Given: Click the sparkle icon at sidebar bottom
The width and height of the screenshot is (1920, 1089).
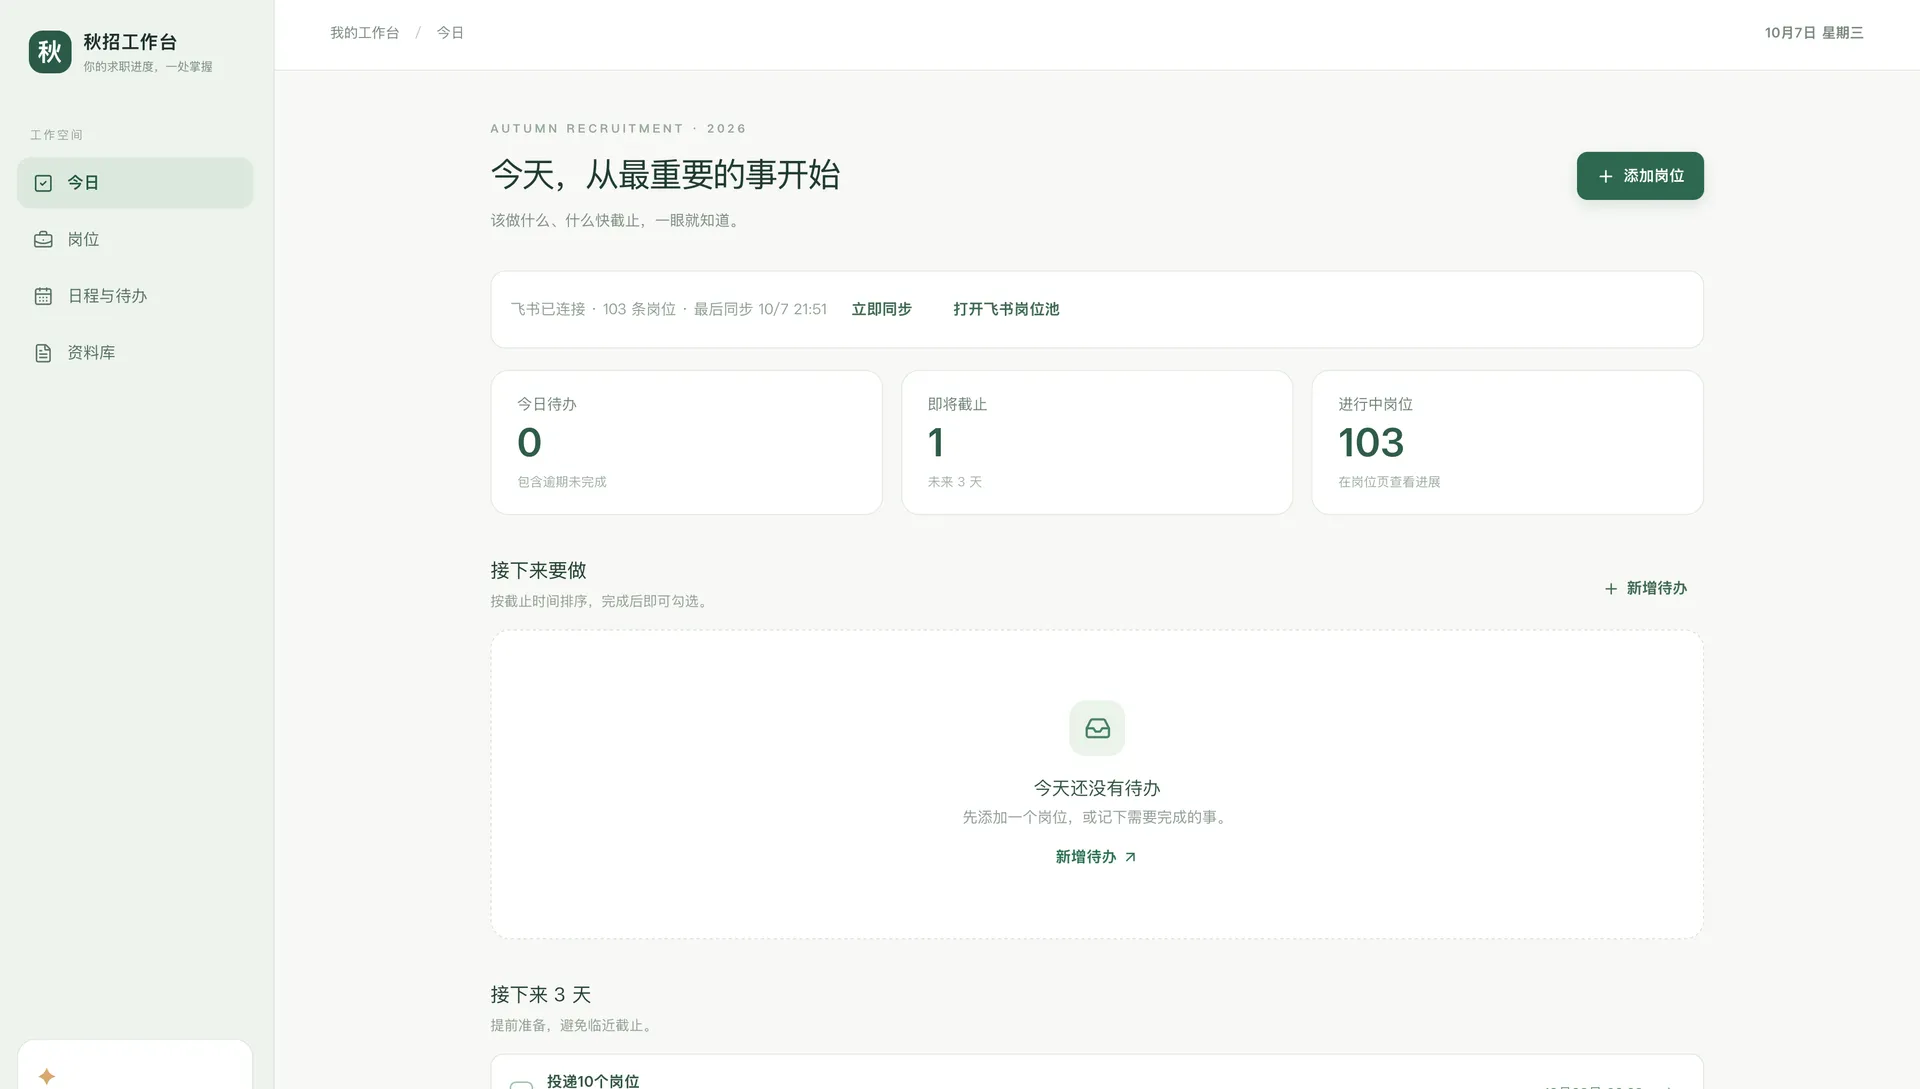Looking at the screenshot, I should [46, 1076].
